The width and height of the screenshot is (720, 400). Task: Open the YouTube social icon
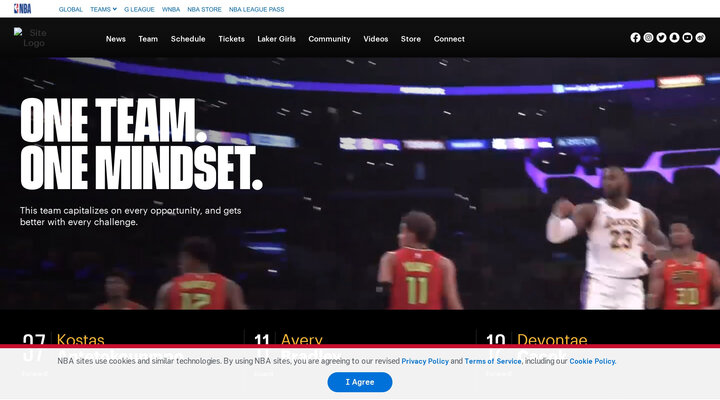coord(687,38)
